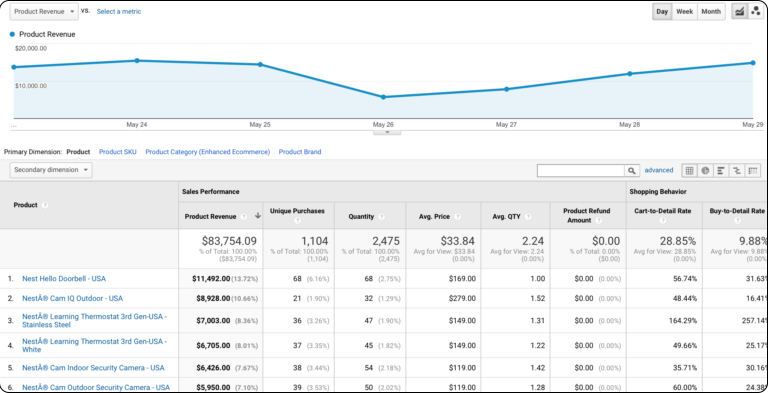Select the comparison view icon
Viewport: 768px width, 393px height.
(x=736, y=171)
